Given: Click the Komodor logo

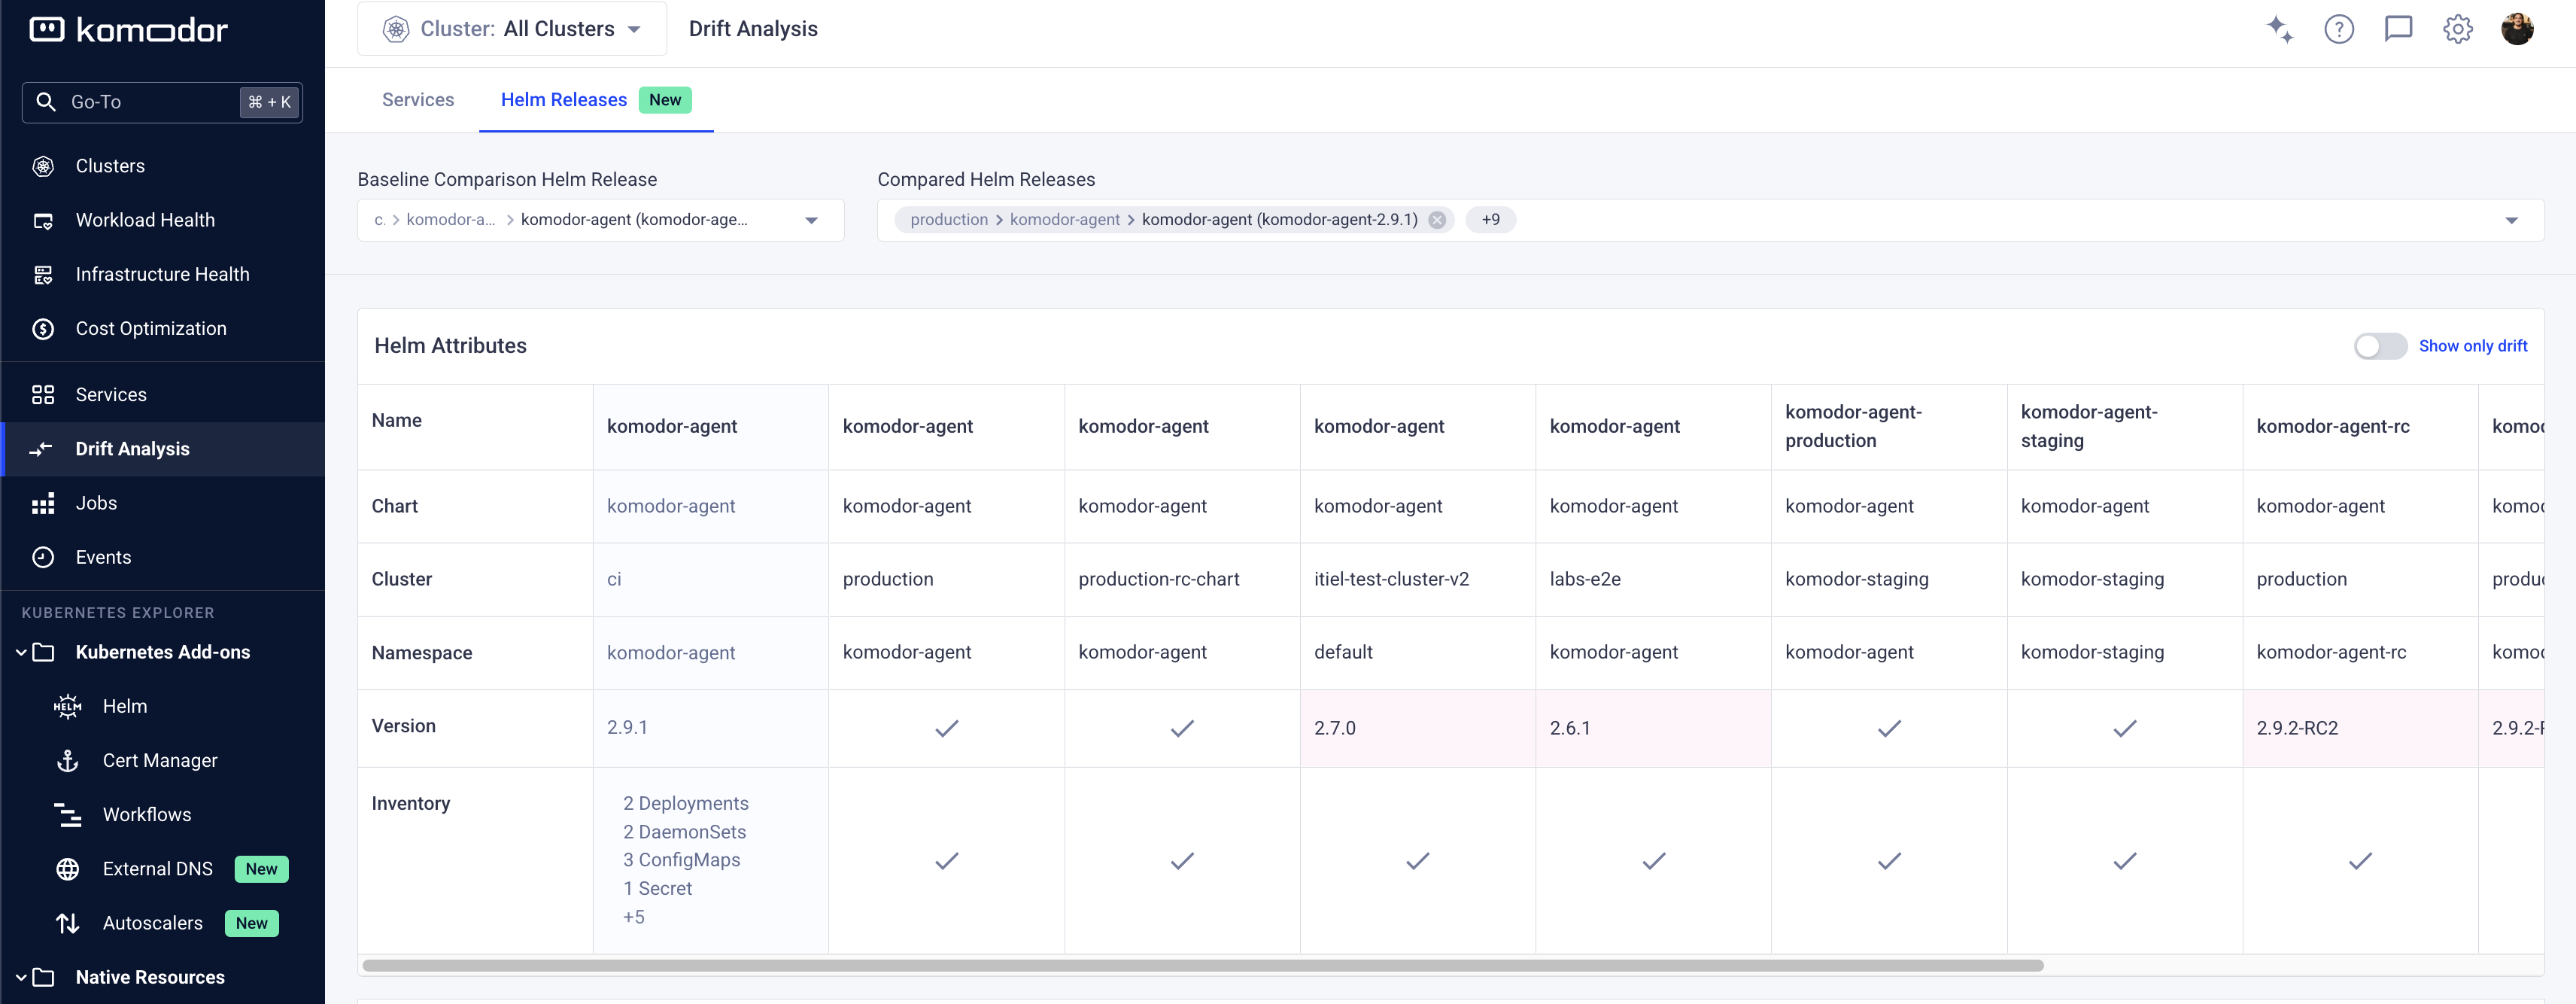Looking at the screenshot, I should (129, 30).
